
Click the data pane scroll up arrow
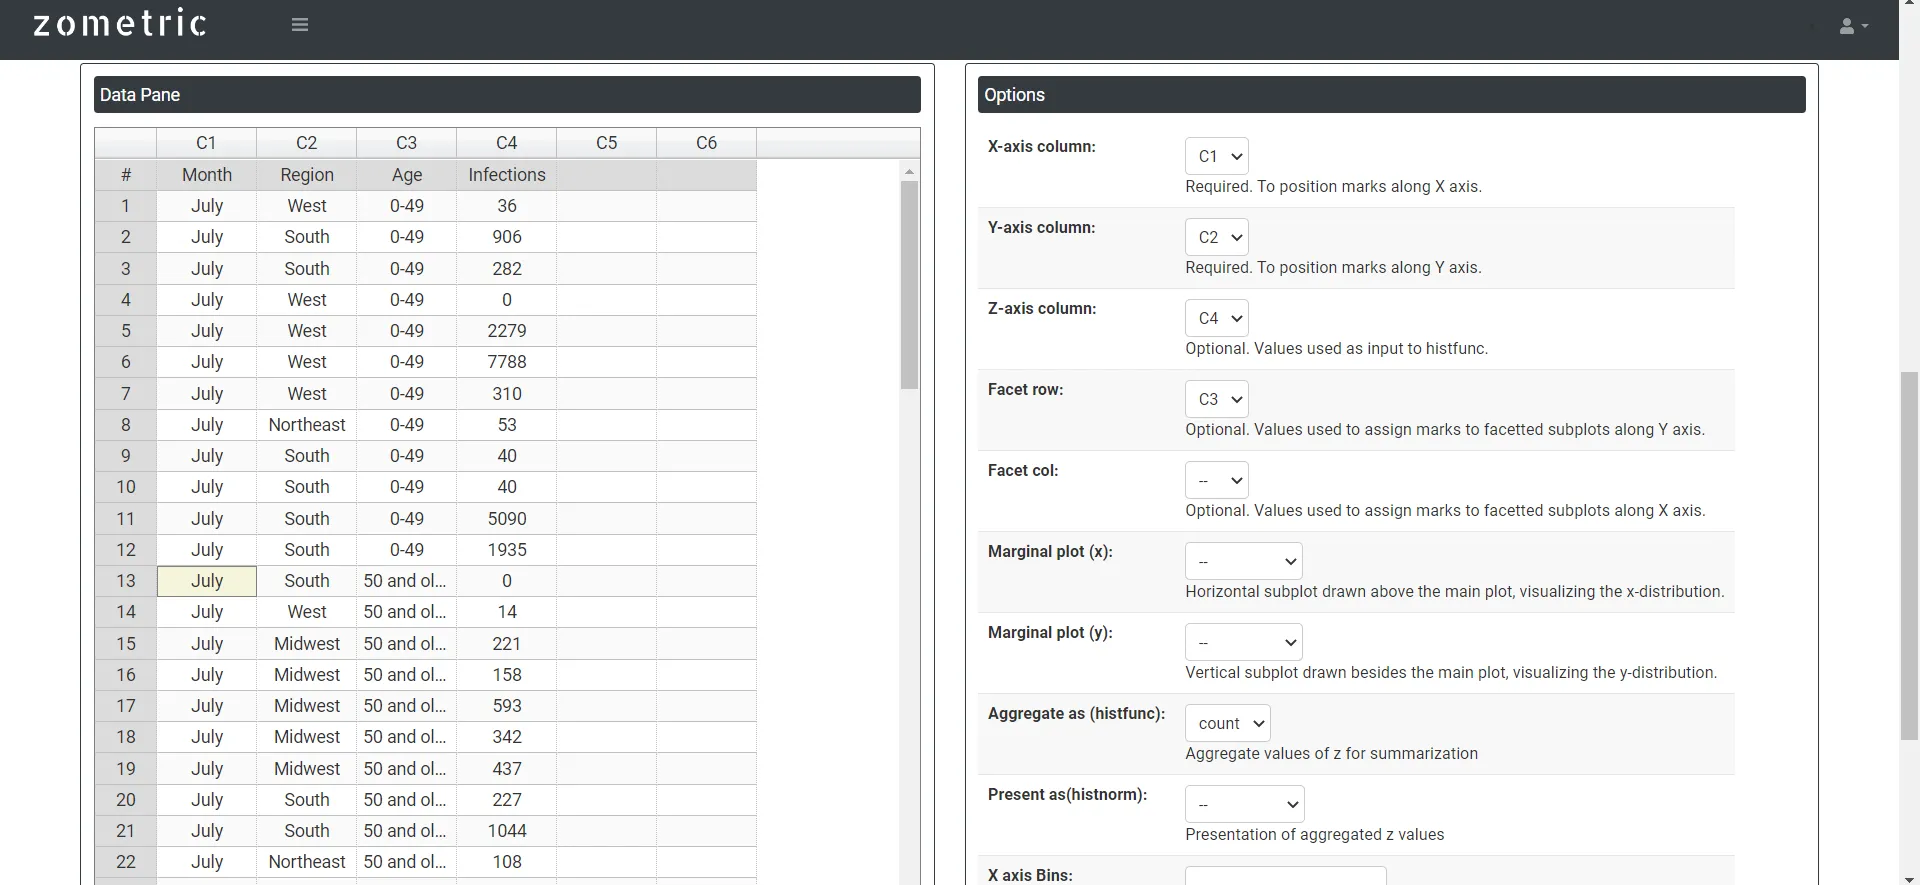click(909, 171)
